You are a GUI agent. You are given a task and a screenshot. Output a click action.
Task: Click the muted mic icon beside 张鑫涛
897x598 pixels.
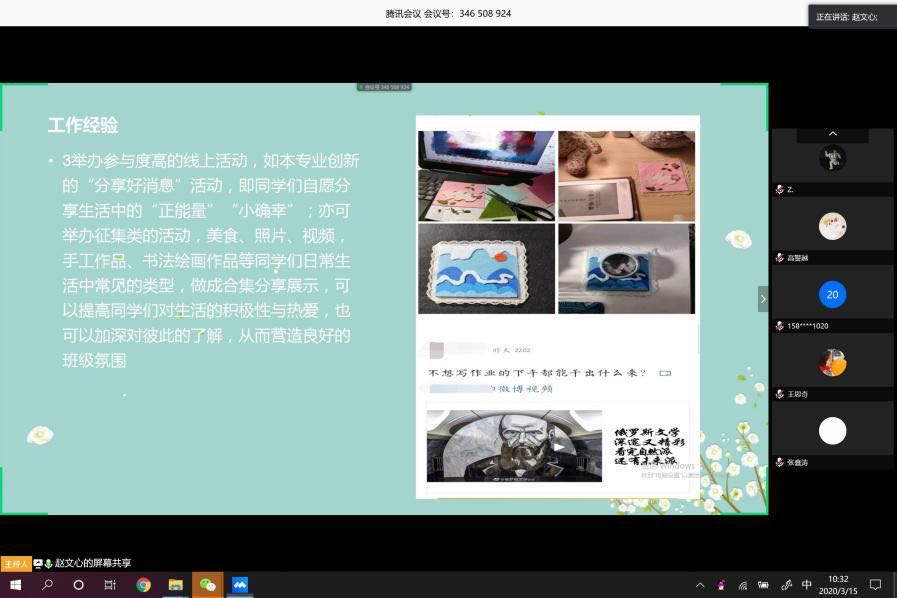[x=780, y=462]
